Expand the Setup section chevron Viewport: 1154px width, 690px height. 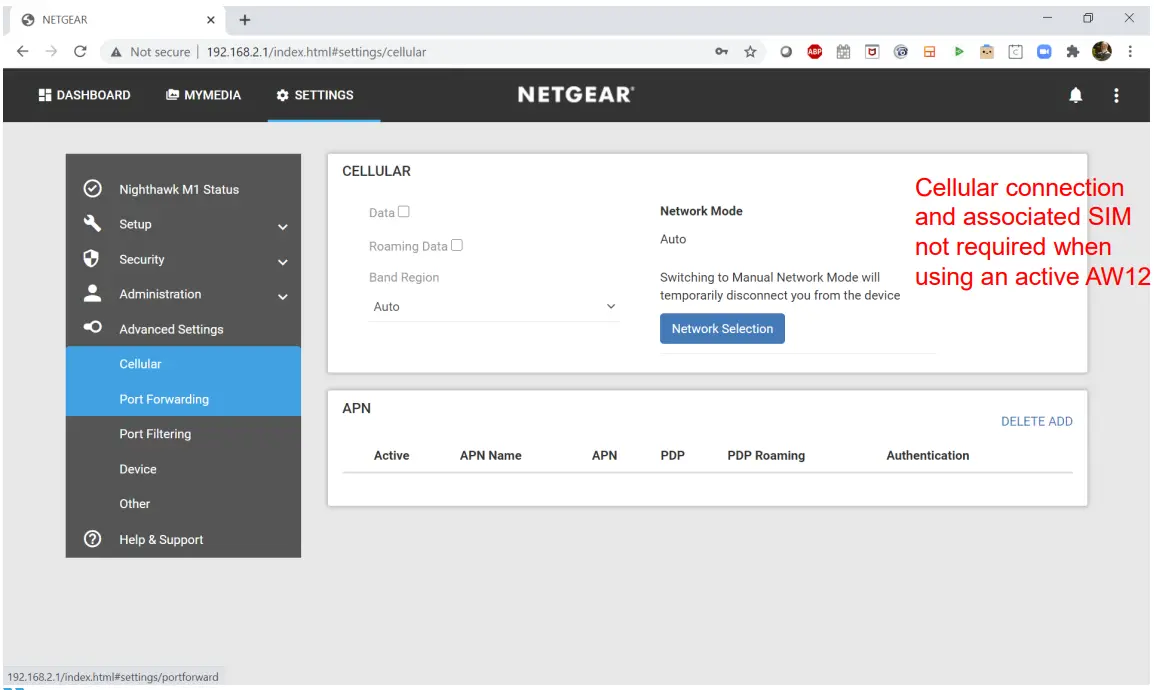pos(283,227)
